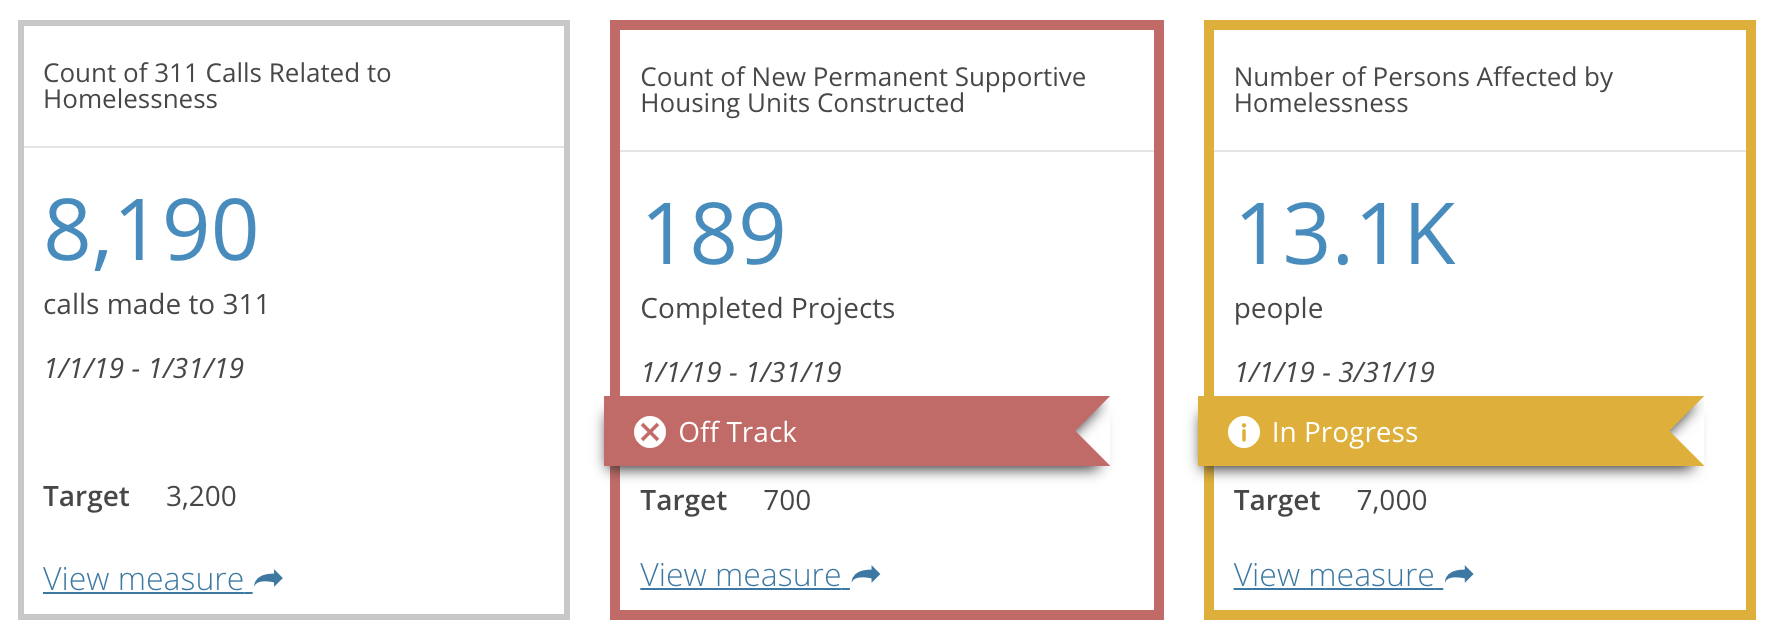1780x644 pixels.
Task: Click the share arrow on the 311 Calls card
Action: click(x=269, y=579)
